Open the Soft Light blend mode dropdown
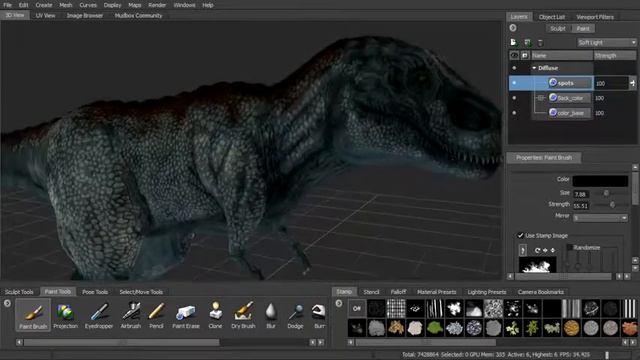 (x=607, y=42)
